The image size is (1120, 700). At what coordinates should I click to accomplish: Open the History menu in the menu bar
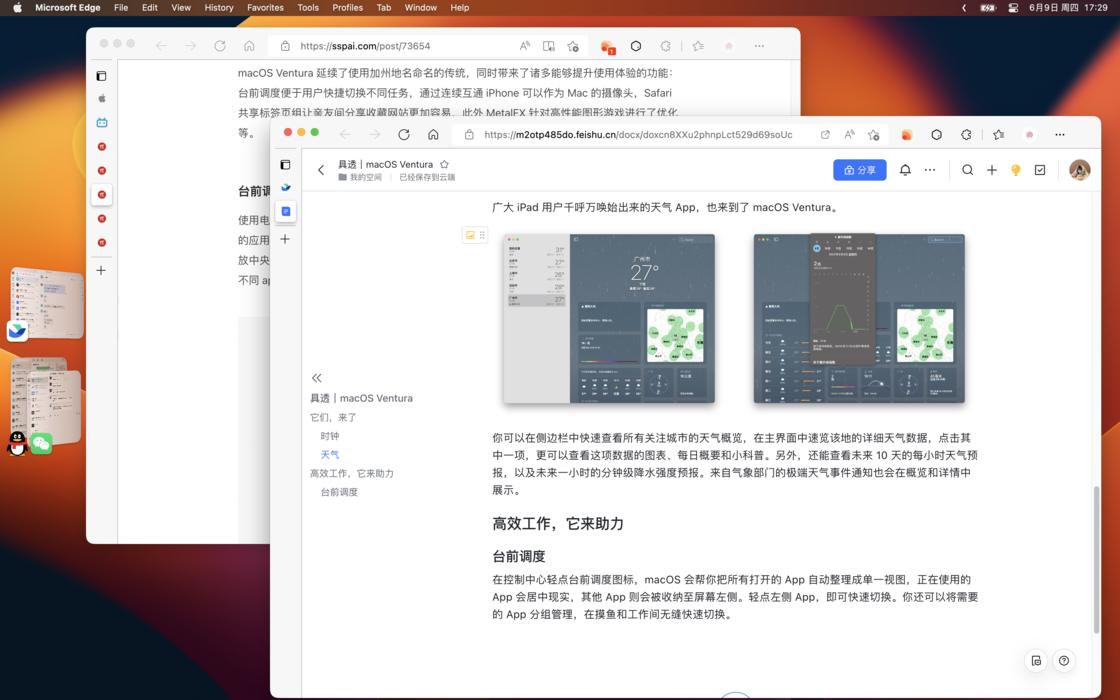(x=218, y=7)
